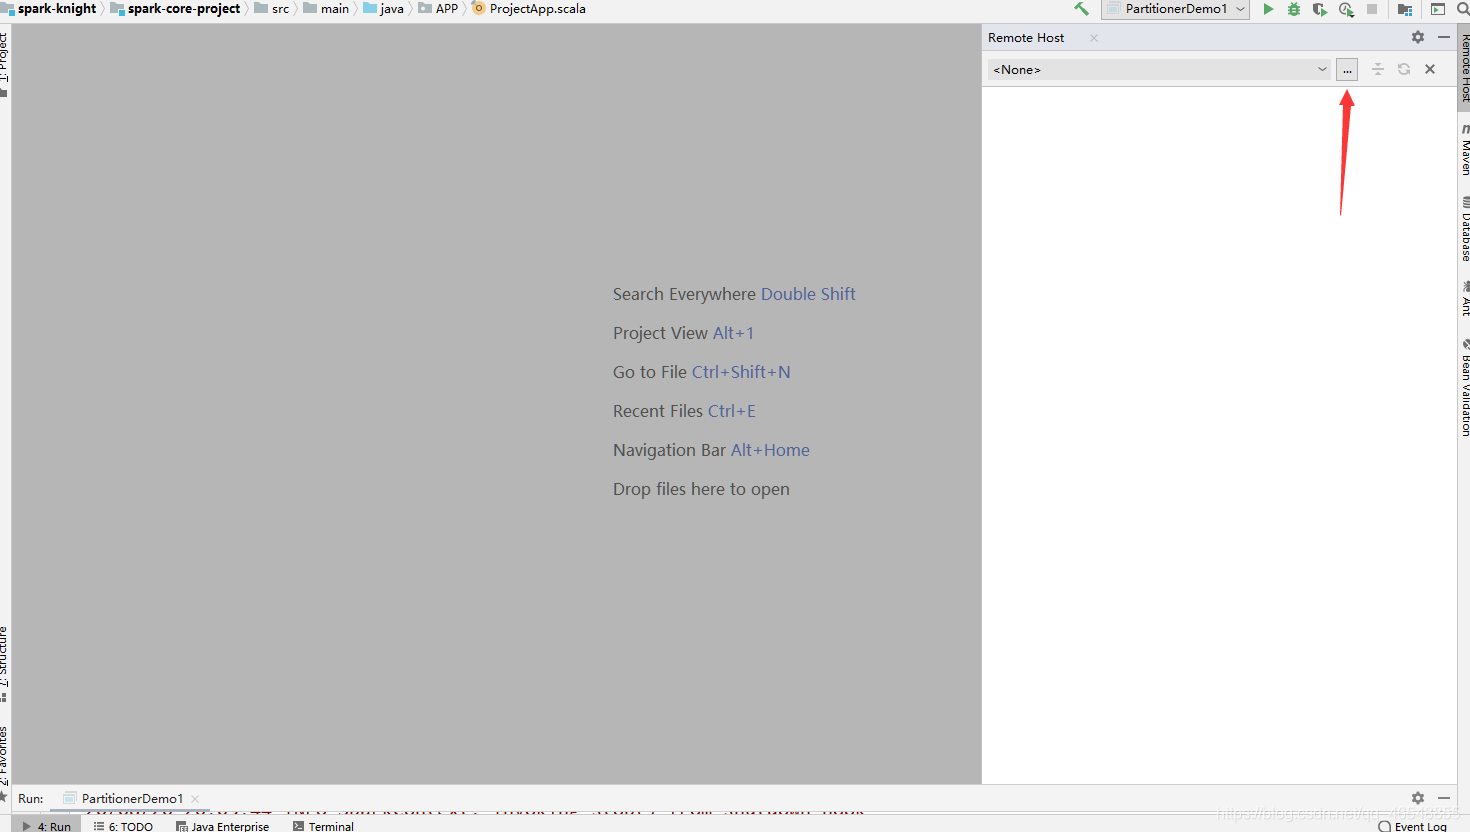Open the Project Structure icon

click(1405, 9)
